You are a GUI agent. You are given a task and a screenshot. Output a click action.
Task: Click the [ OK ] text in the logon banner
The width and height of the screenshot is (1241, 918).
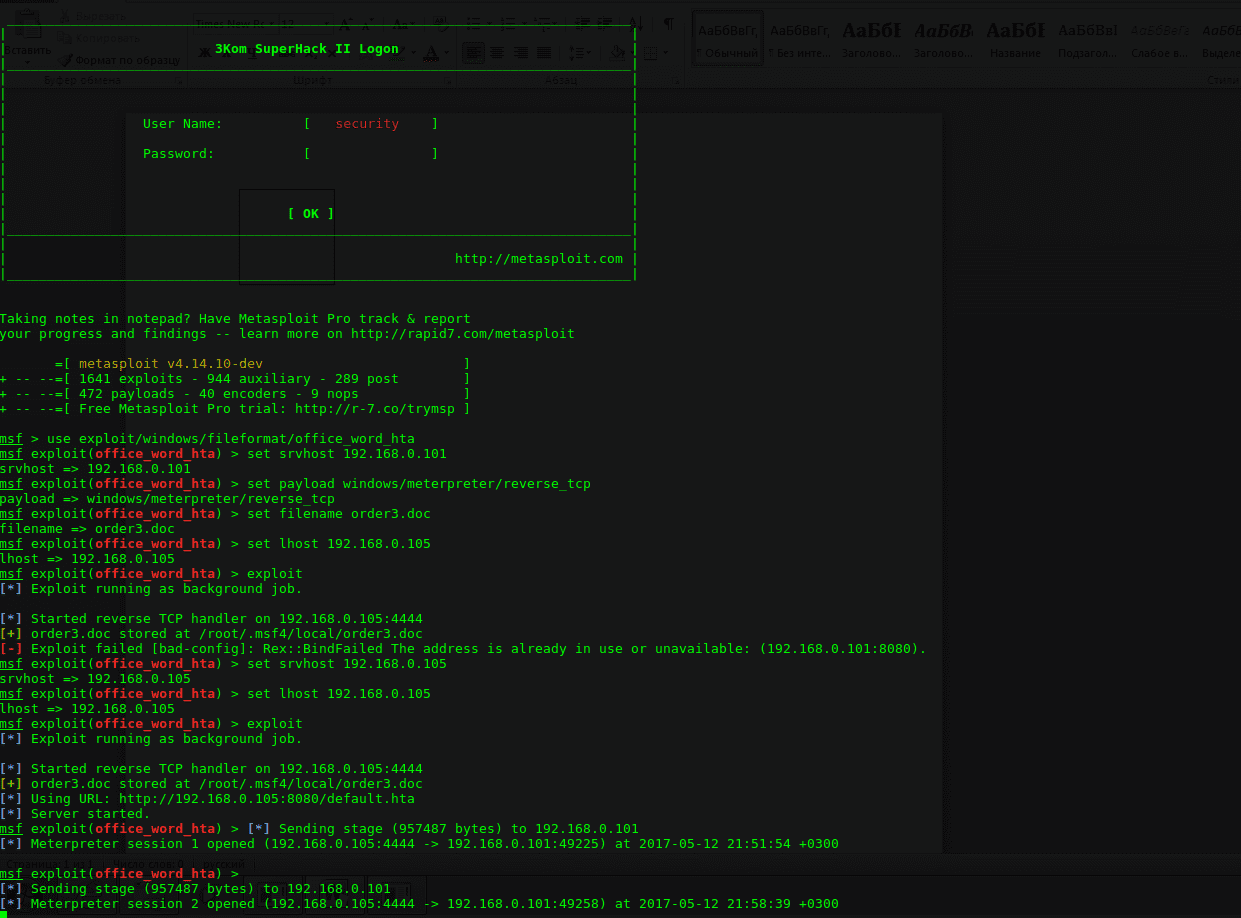[311, 214]
